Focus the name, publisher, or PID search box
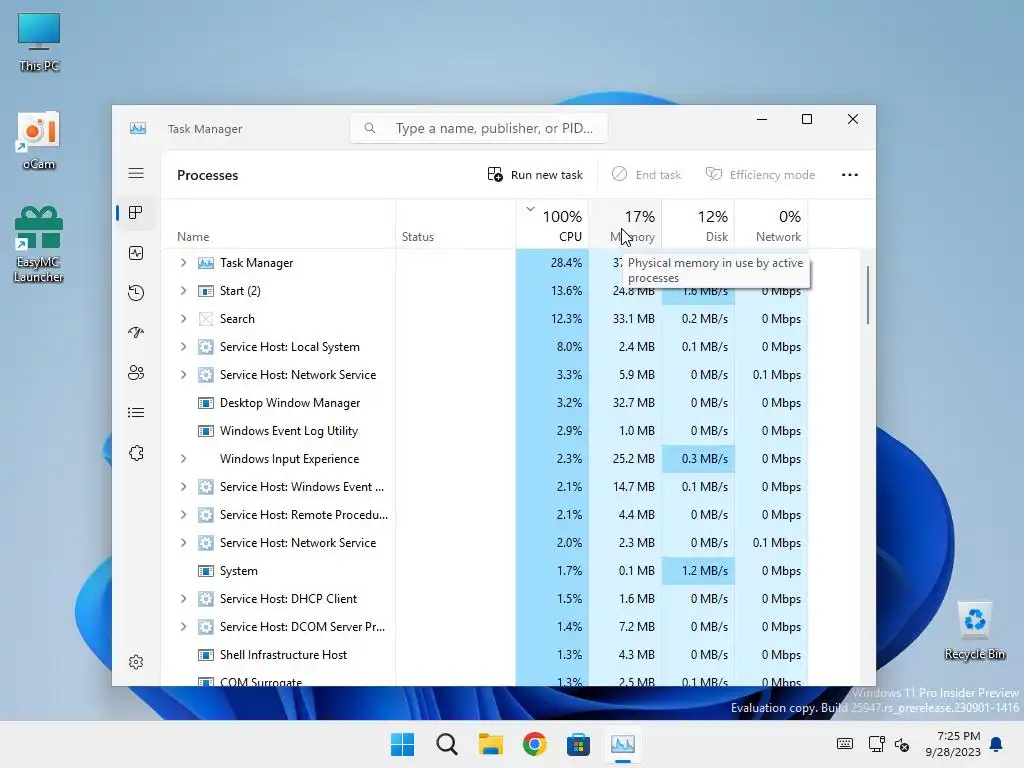 point(479,128)
